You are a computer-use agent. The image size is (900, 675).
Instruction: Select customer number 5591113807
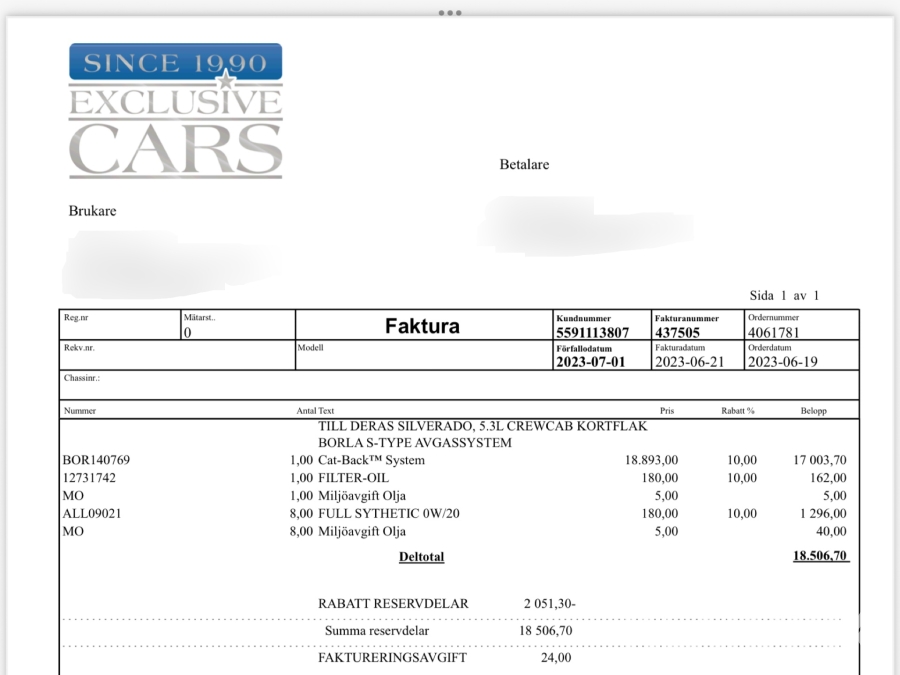(593, 333)
